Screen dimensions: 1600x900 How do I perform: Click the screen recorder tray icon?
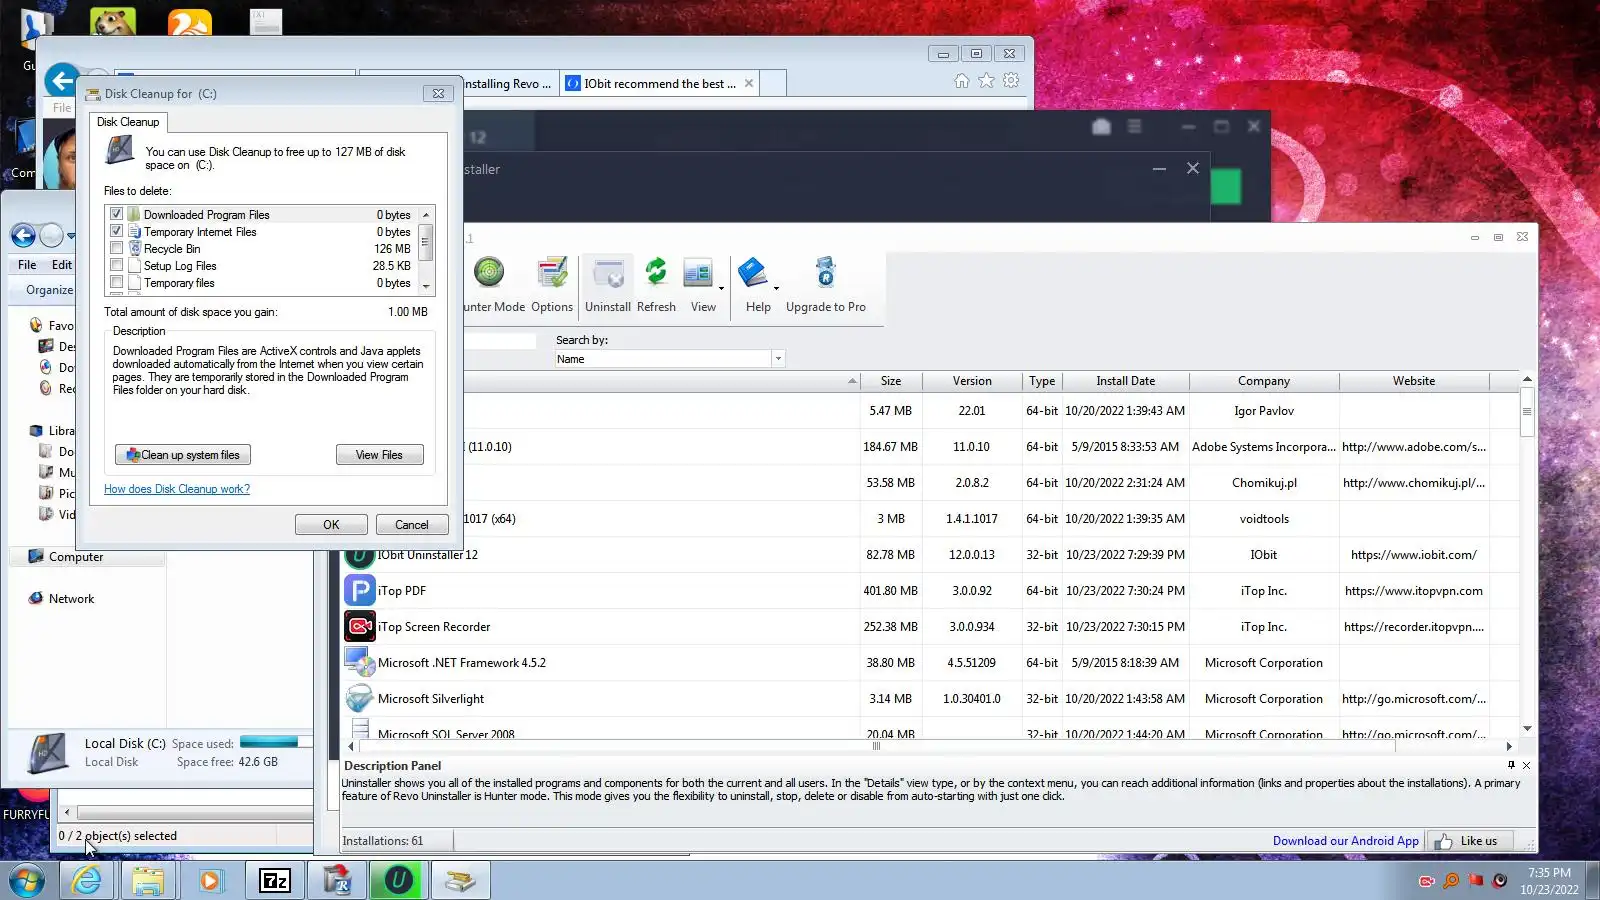(1427, 881)
